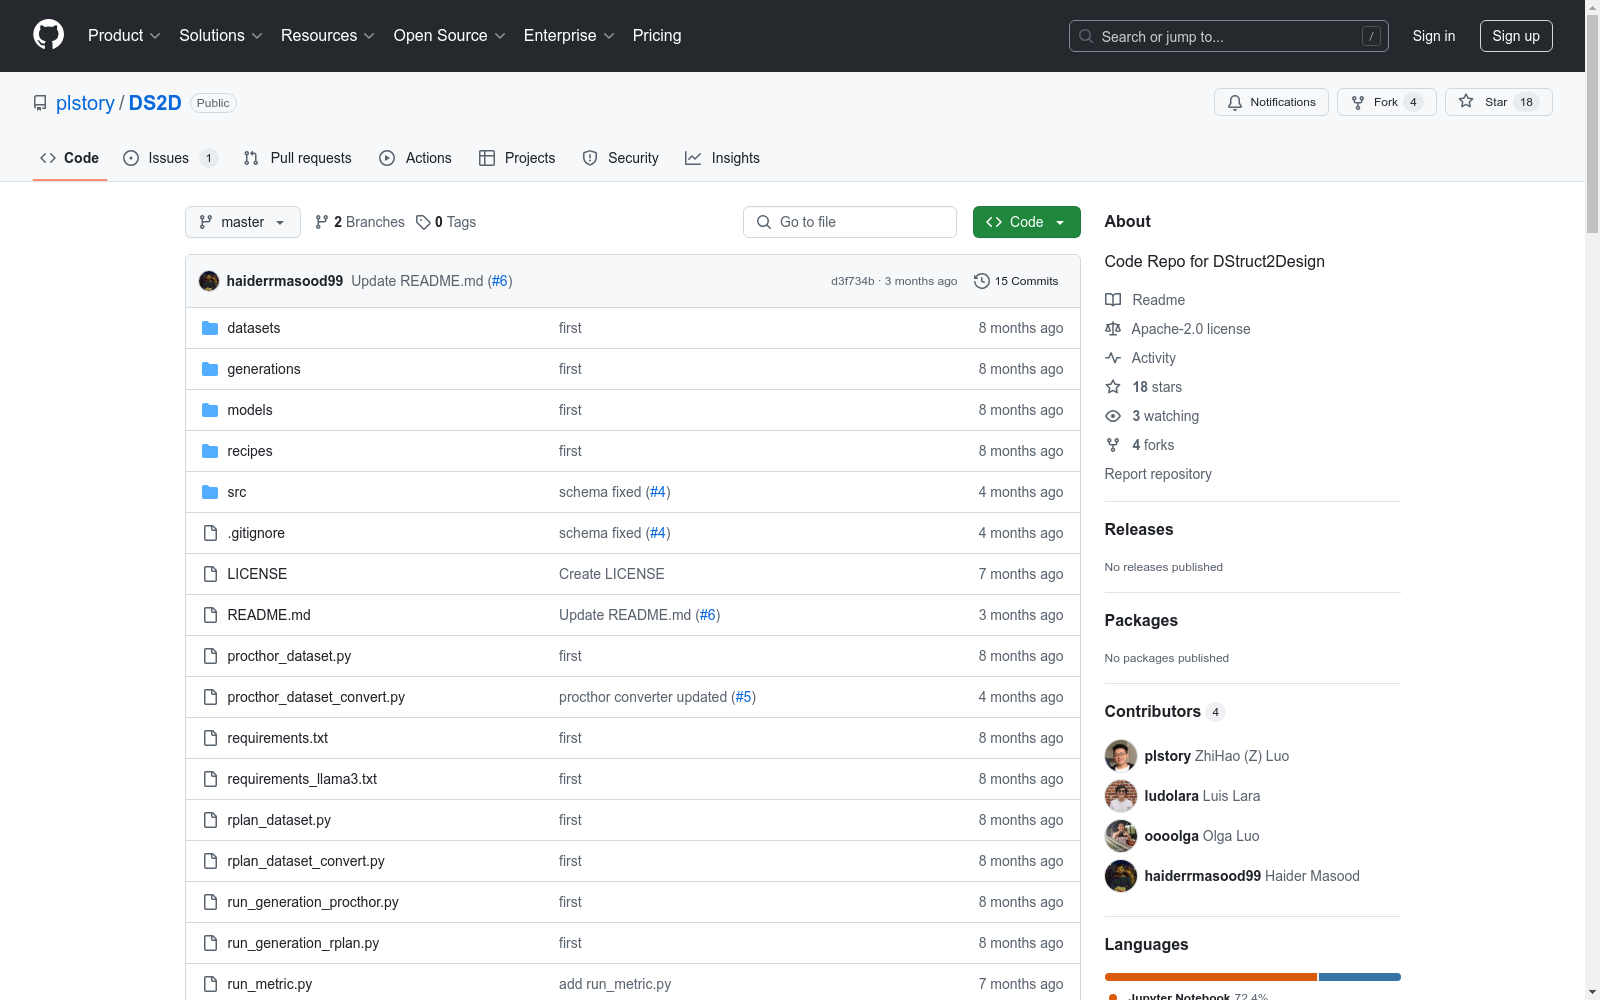Fork the DS2D repository
The image size is (1600, 1000).
point(1386,102)
